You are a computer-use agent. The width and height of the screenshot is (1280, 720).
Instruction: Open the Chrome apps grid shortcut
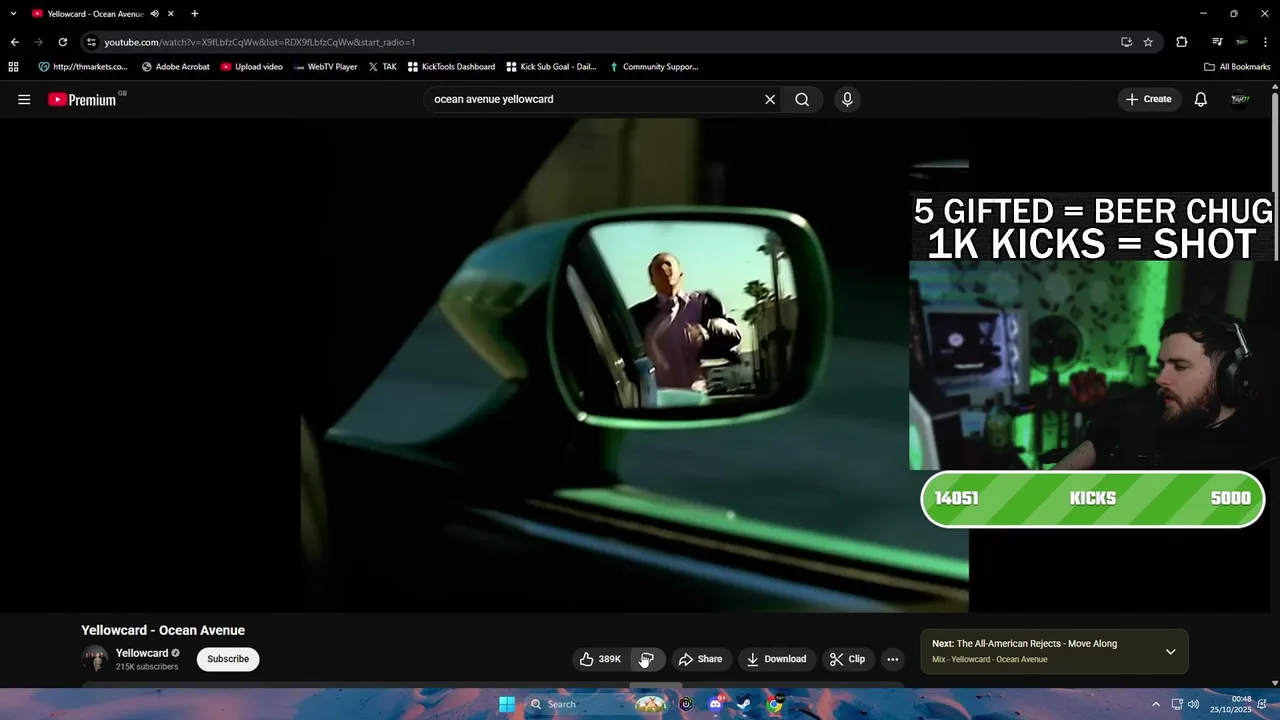pos(13,67)
